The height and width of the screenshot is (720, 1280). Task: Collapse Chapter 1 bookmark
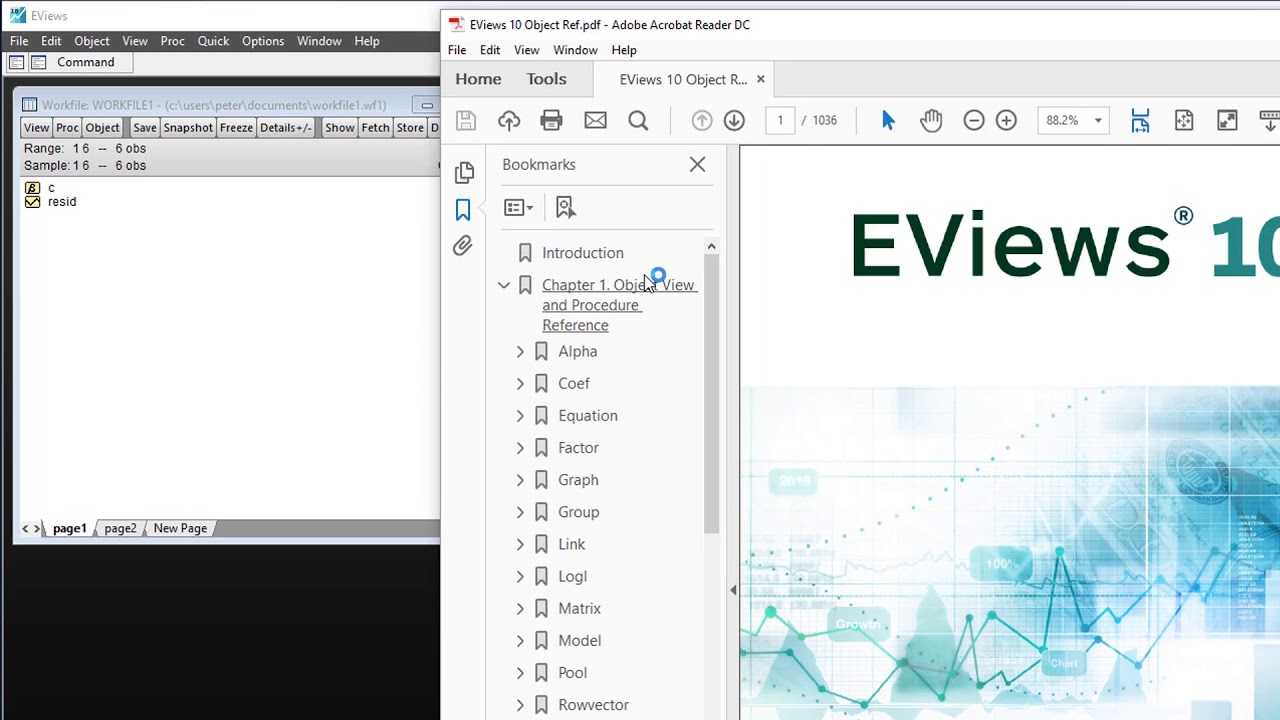[504, 286]
